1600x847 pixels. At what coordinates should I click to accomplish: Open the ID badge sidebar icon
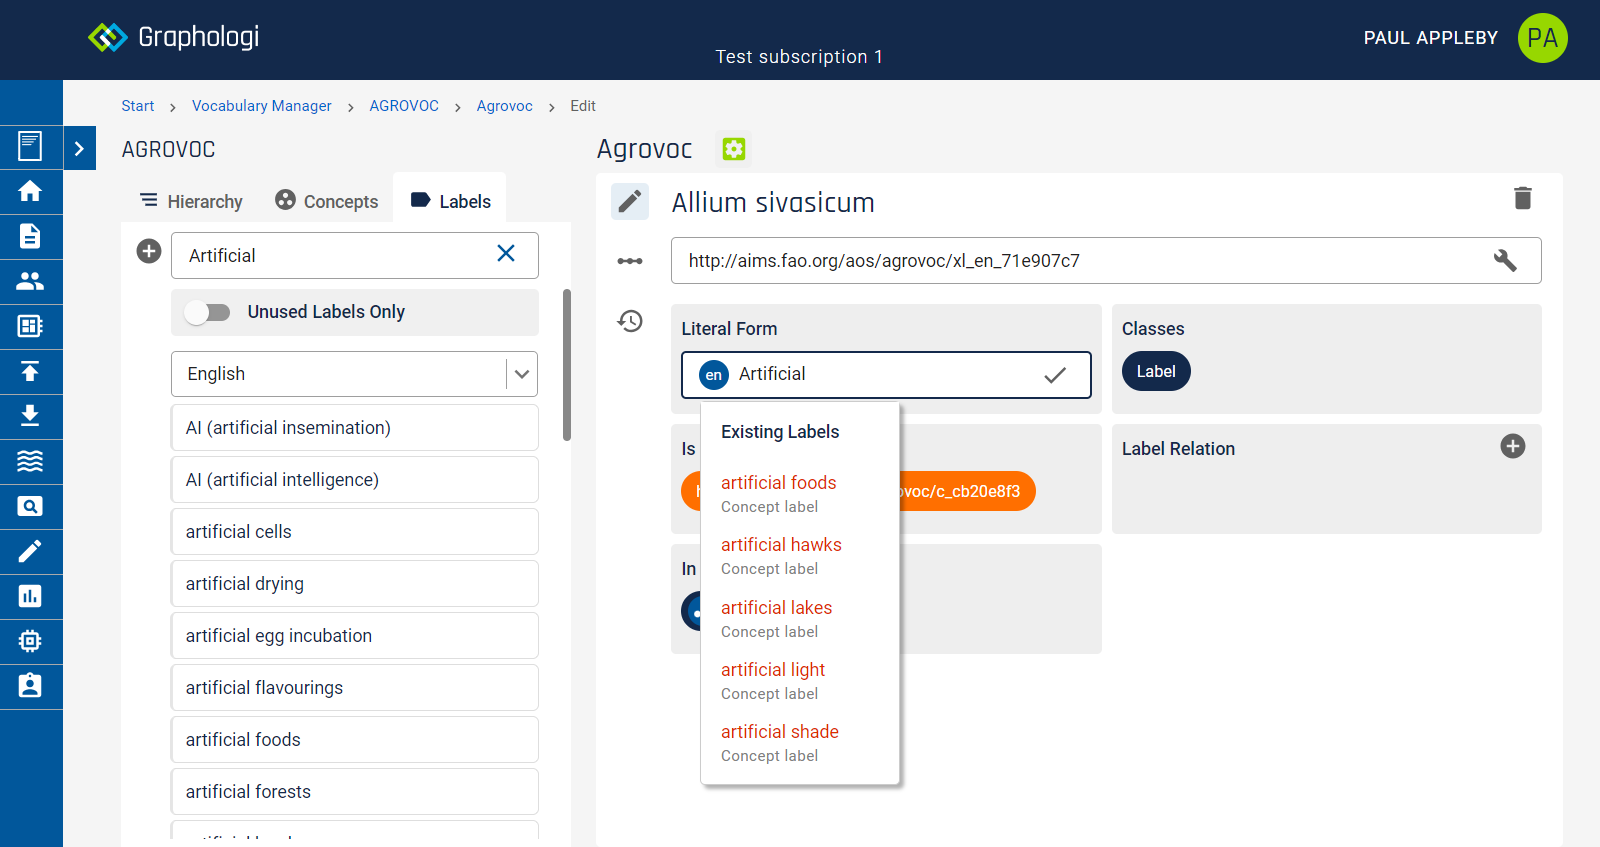[x=30, y=686]
